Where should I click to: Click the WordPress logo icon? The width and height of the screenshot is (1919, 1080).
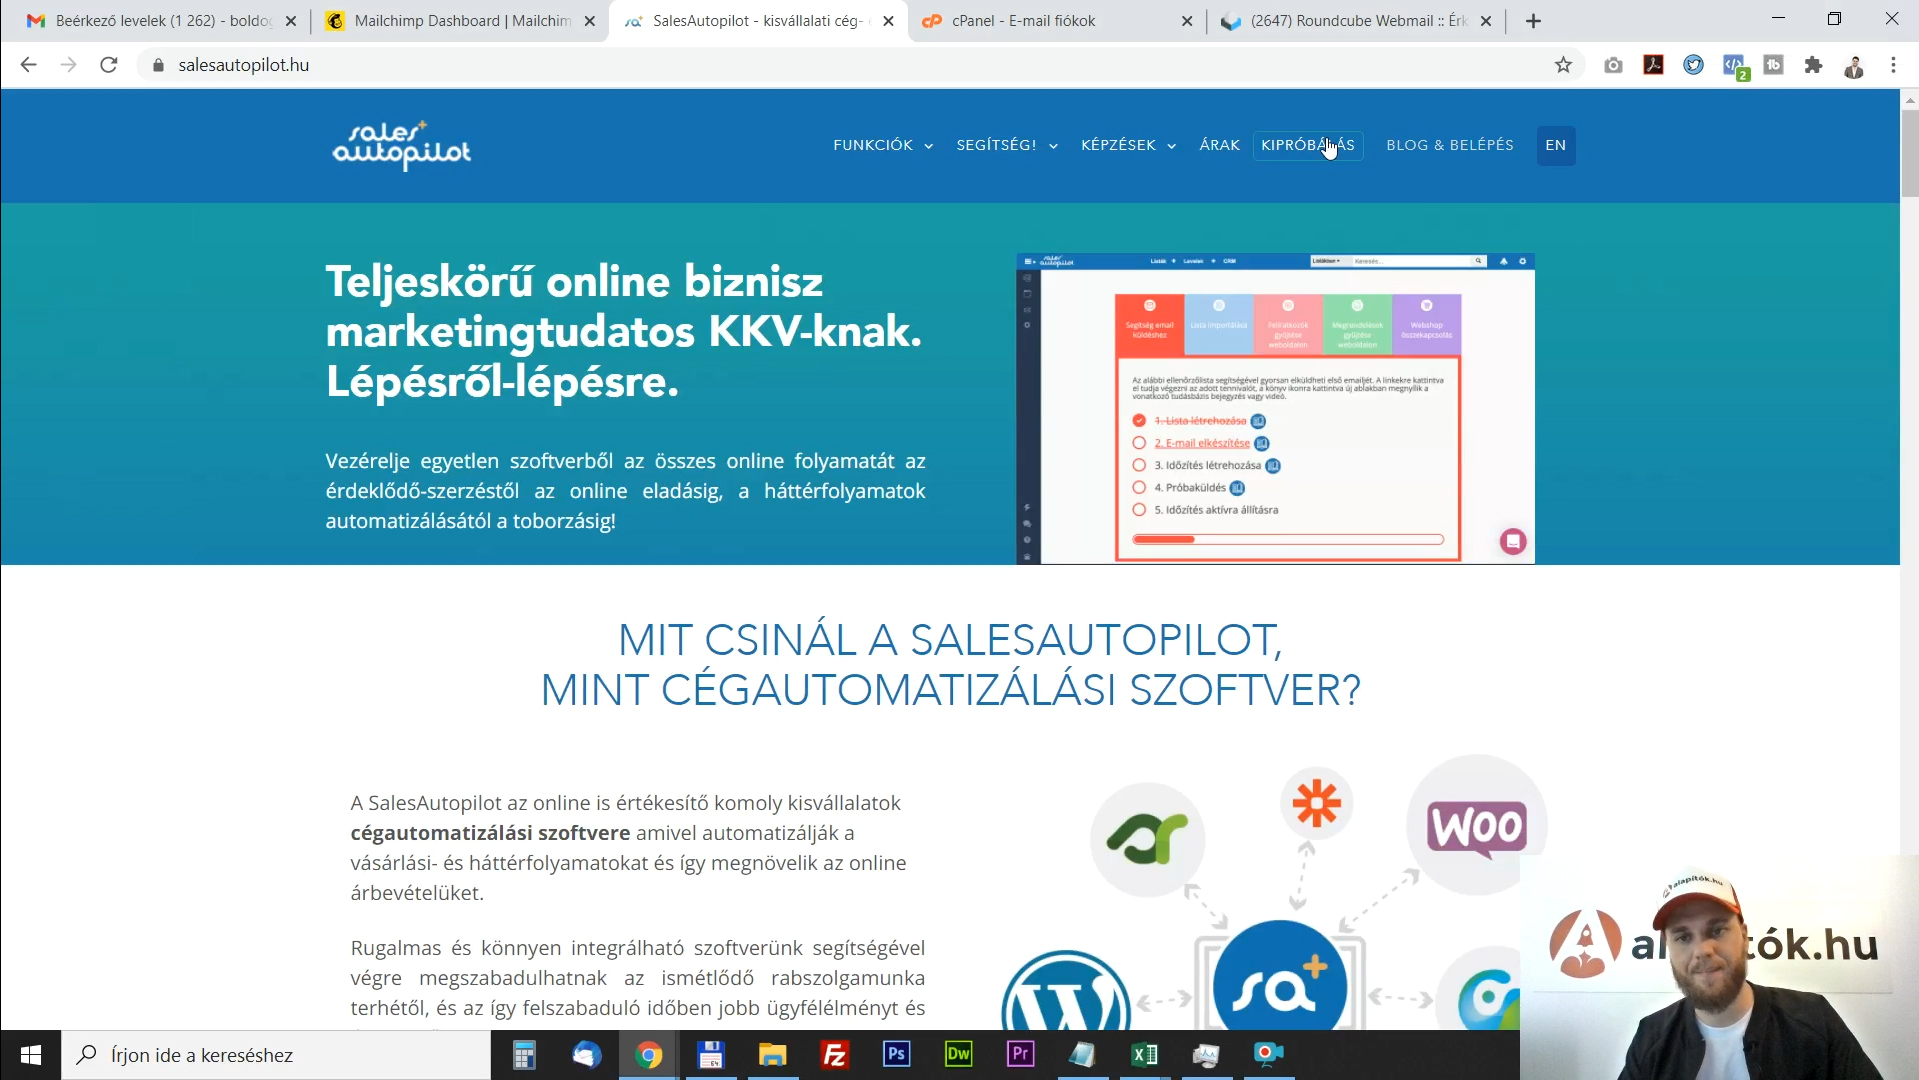pyautogui.click(x=1066, y=990)
